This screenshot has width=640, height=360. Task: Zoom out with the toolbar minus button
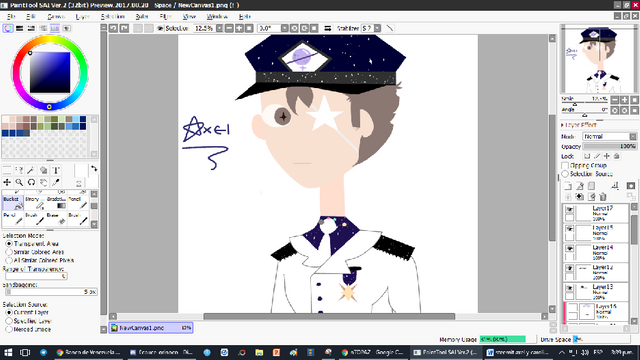point(229,28)
